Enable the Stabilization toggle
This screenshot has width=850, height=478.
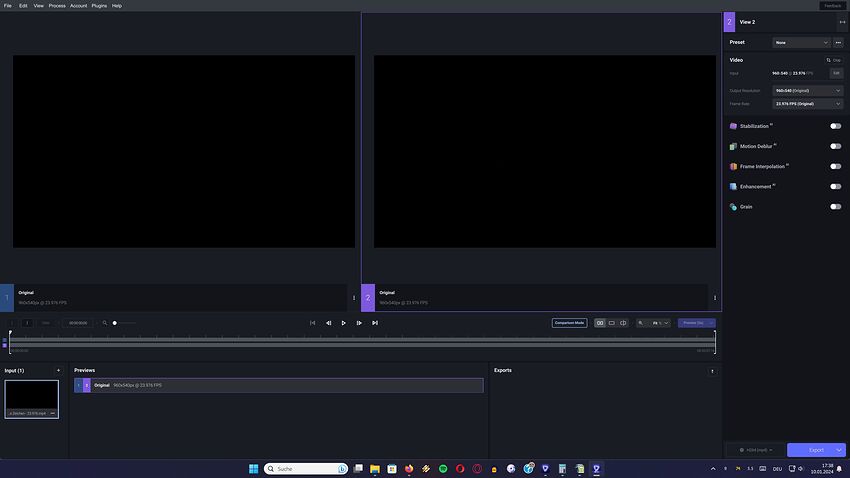click(835, 126)
